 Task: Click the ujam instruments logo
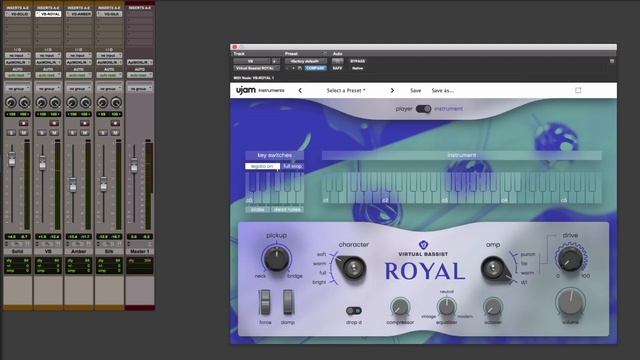[260, 90]
